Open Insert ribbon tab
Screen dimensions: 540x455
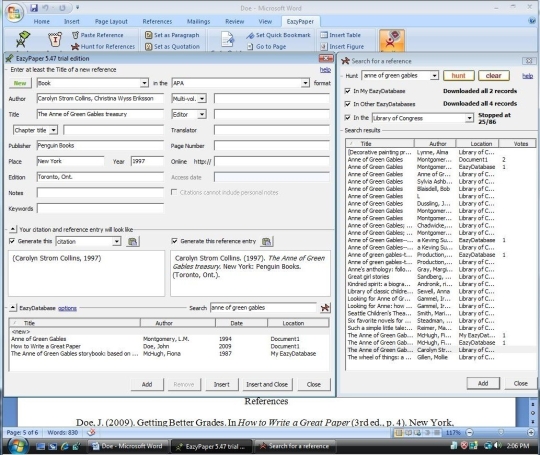click(72, 21)
